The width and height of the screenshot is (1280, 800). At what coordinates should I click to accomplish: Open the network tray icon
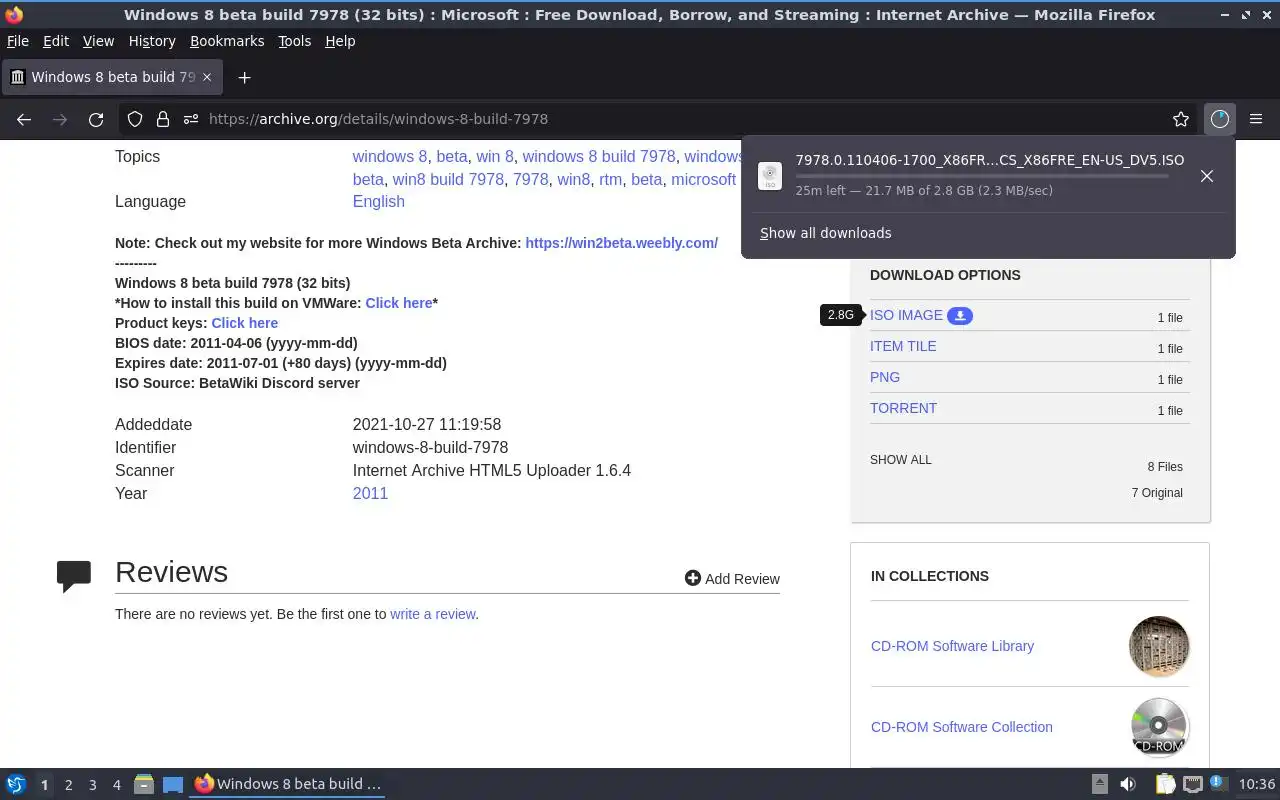point(1192,784)
